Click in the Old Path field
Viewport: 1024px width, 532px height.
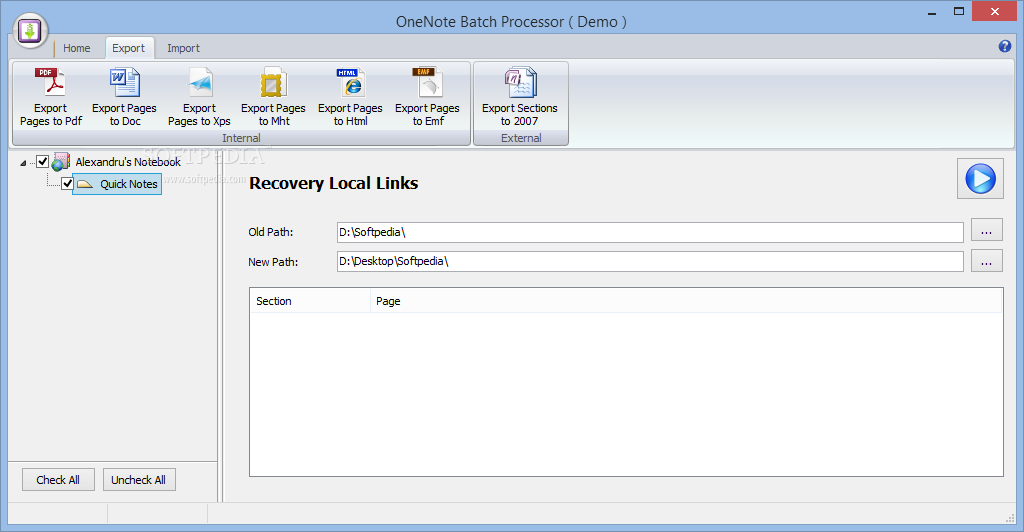(650, 232)
